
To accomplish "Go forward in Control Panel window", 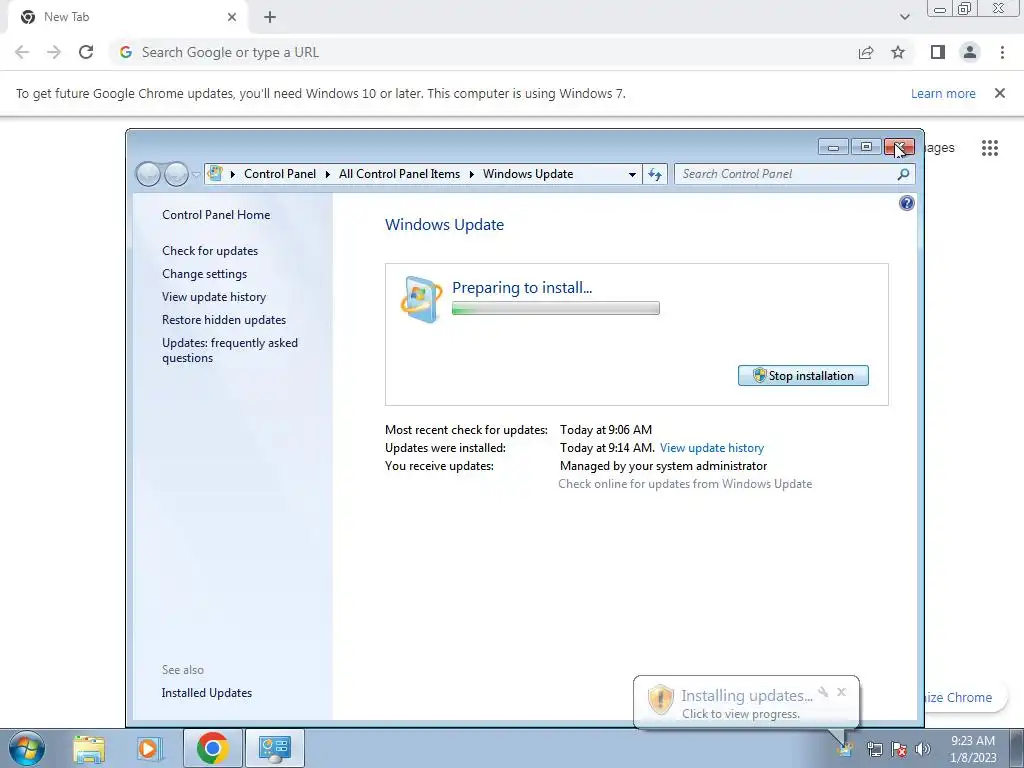I will point(176,174).
